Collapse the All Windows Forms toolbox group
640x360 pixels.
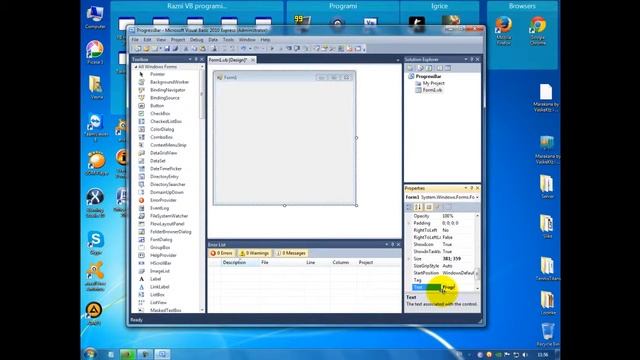coord(136,67)
